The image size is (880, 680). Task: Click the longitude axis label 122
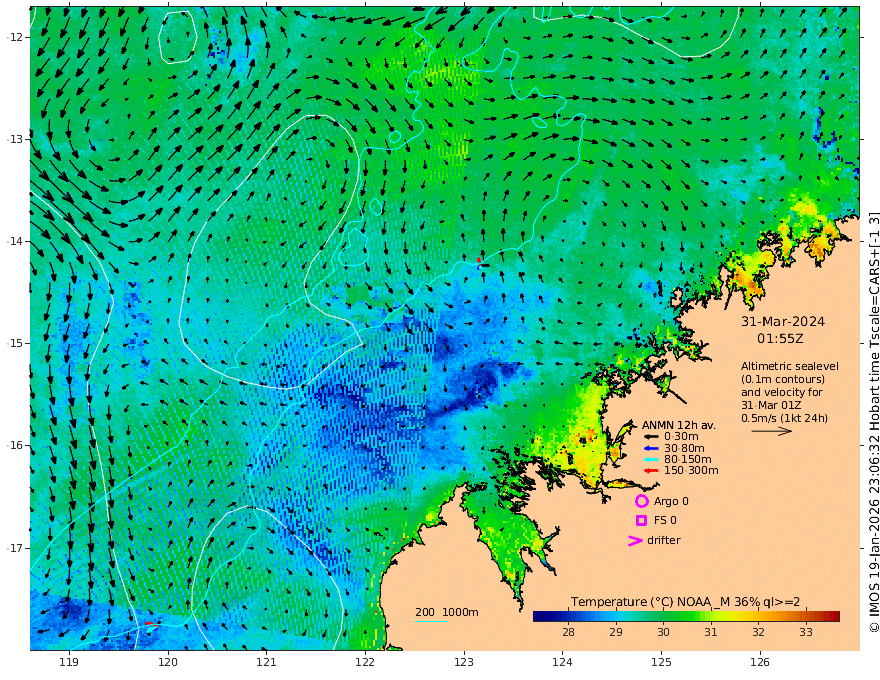pyautogui.click(x=365, y=662)
